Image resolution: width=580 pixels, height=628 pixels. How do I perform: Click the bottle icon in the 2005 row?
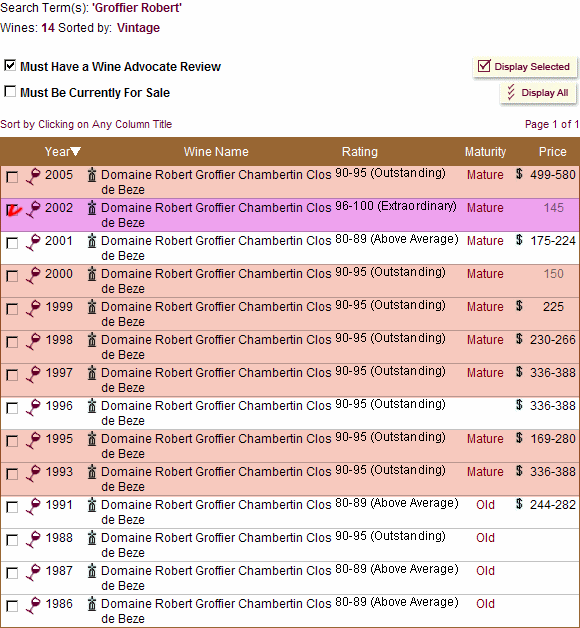click(x=92, y=175)
